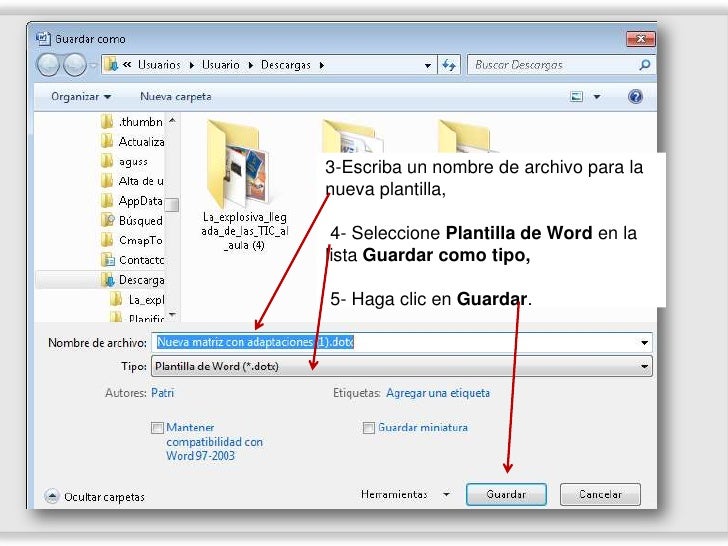
Task: Select Usuario in the address path
Action: (x=221, y=65)
